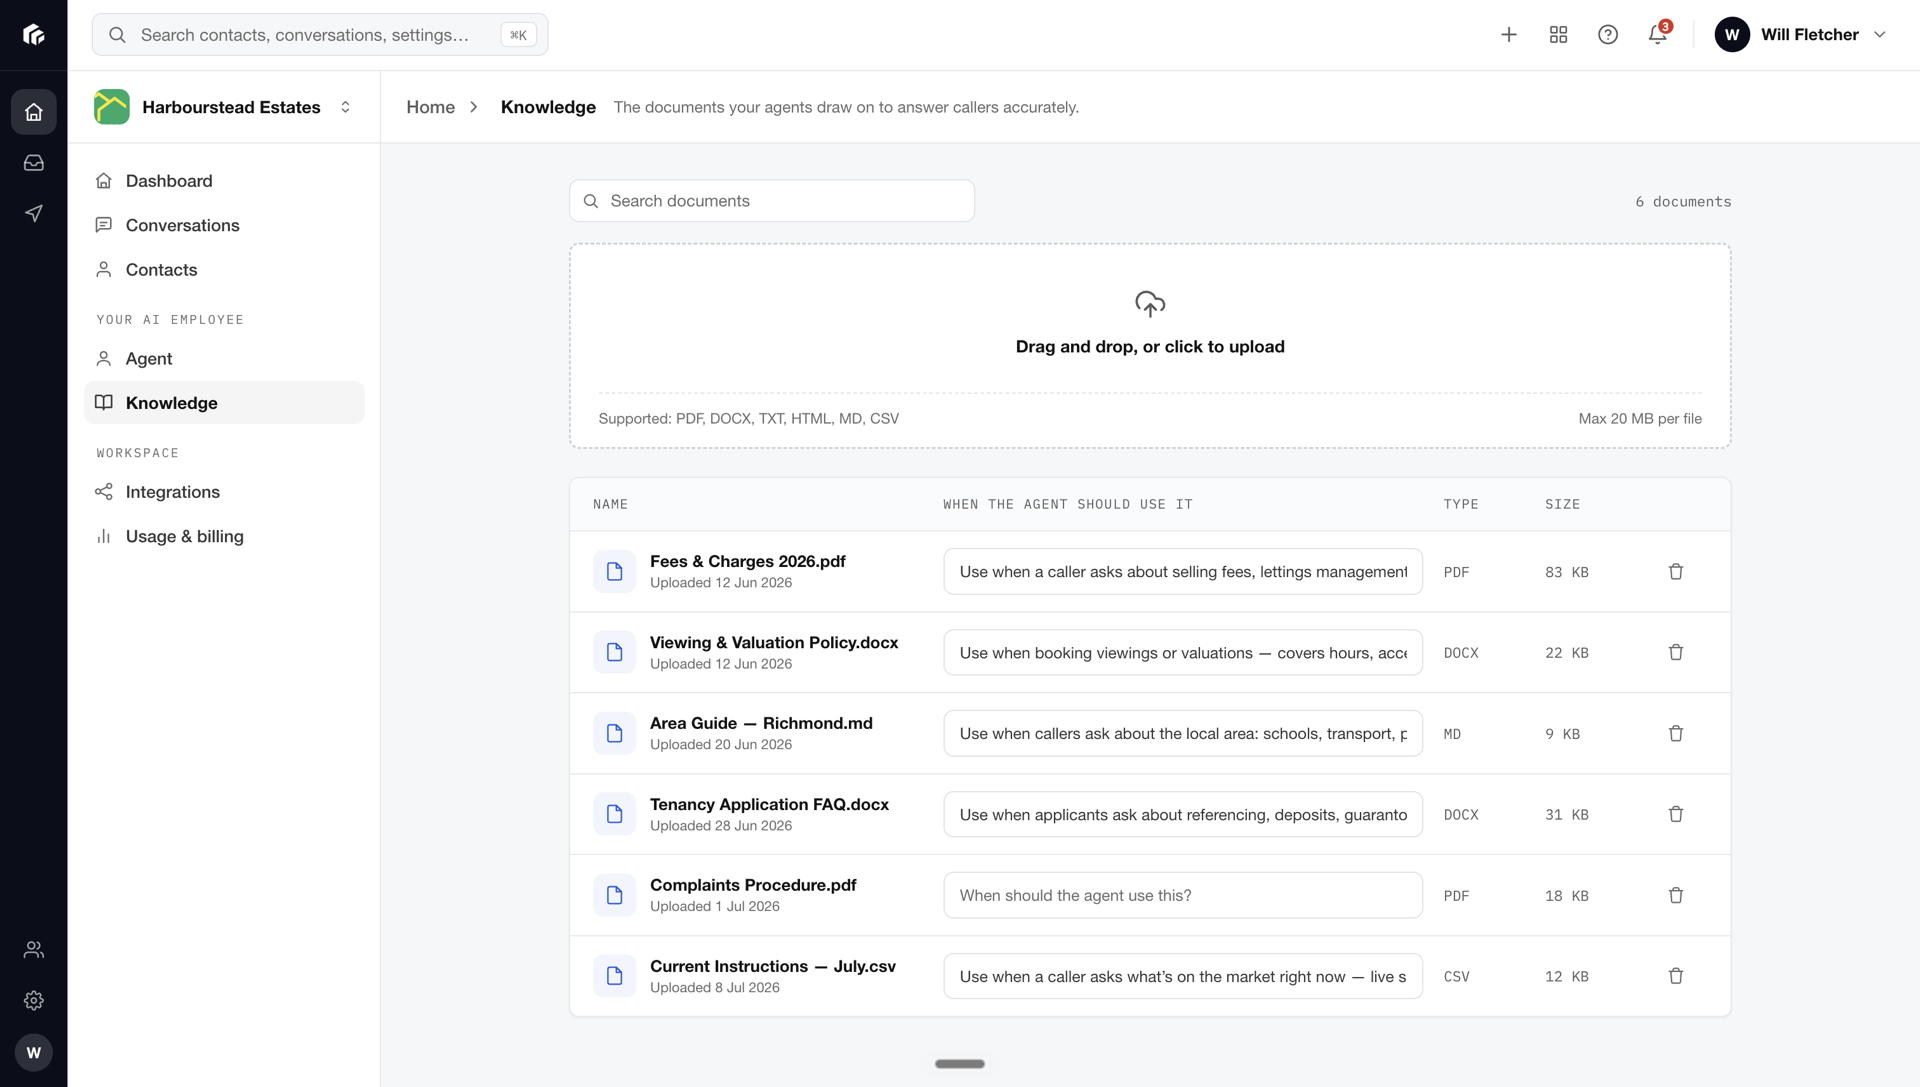Image resolution: width=1920 pixels, height=1087 pixels.
Task: Expand the Harbourstead Estates workspace switcher
Action: (x=345, y=107)
